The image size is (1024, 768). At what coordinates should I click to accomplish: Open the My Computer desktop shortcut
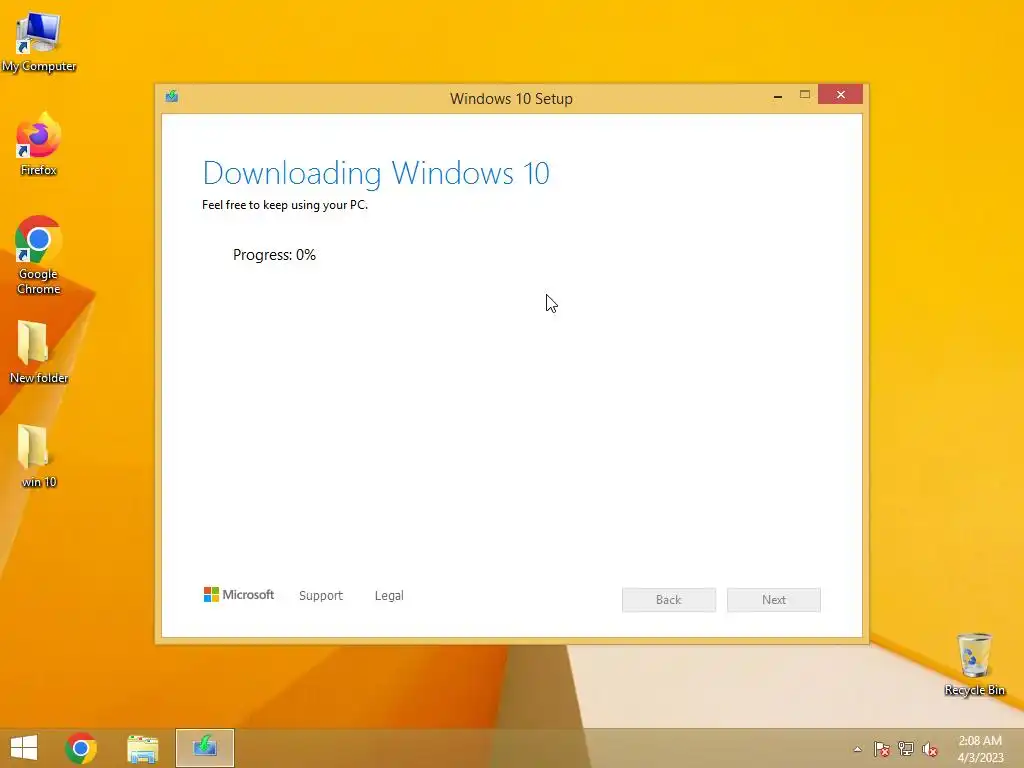(x=39, y=41)
